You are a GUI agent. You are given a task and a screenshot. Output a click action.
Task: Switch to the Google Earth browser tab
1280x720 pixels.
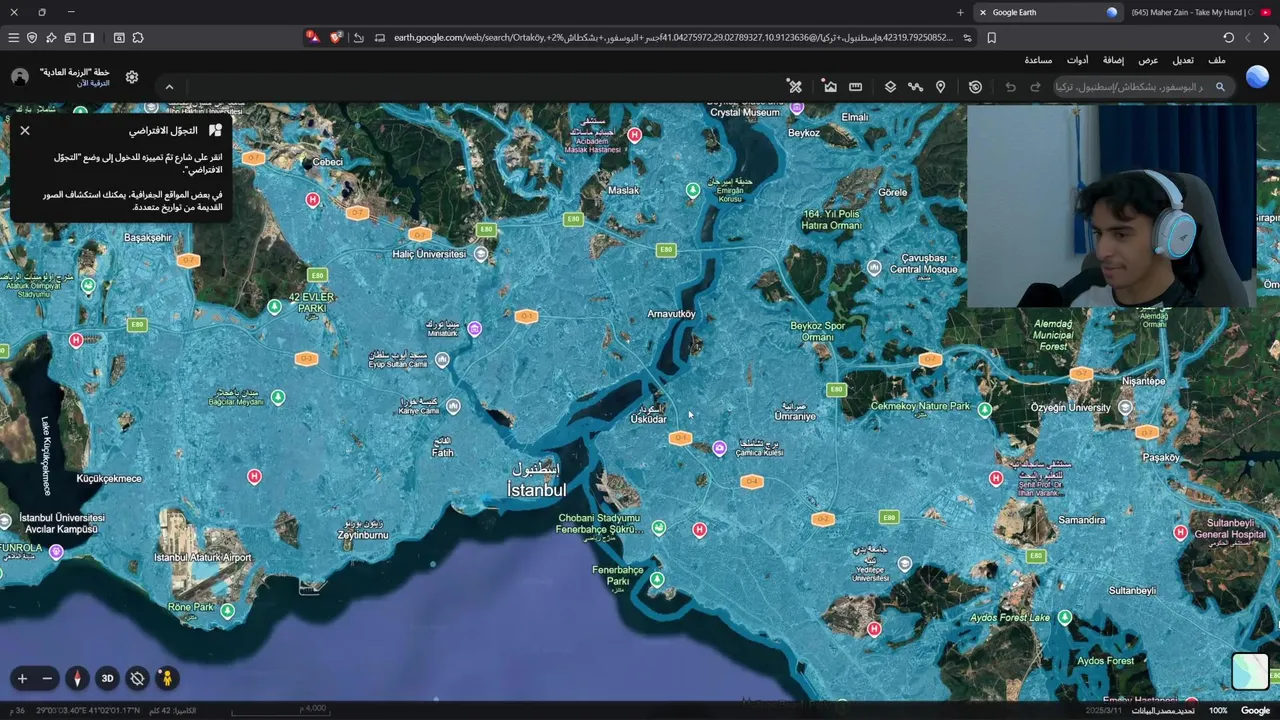tap(1048, 12)
